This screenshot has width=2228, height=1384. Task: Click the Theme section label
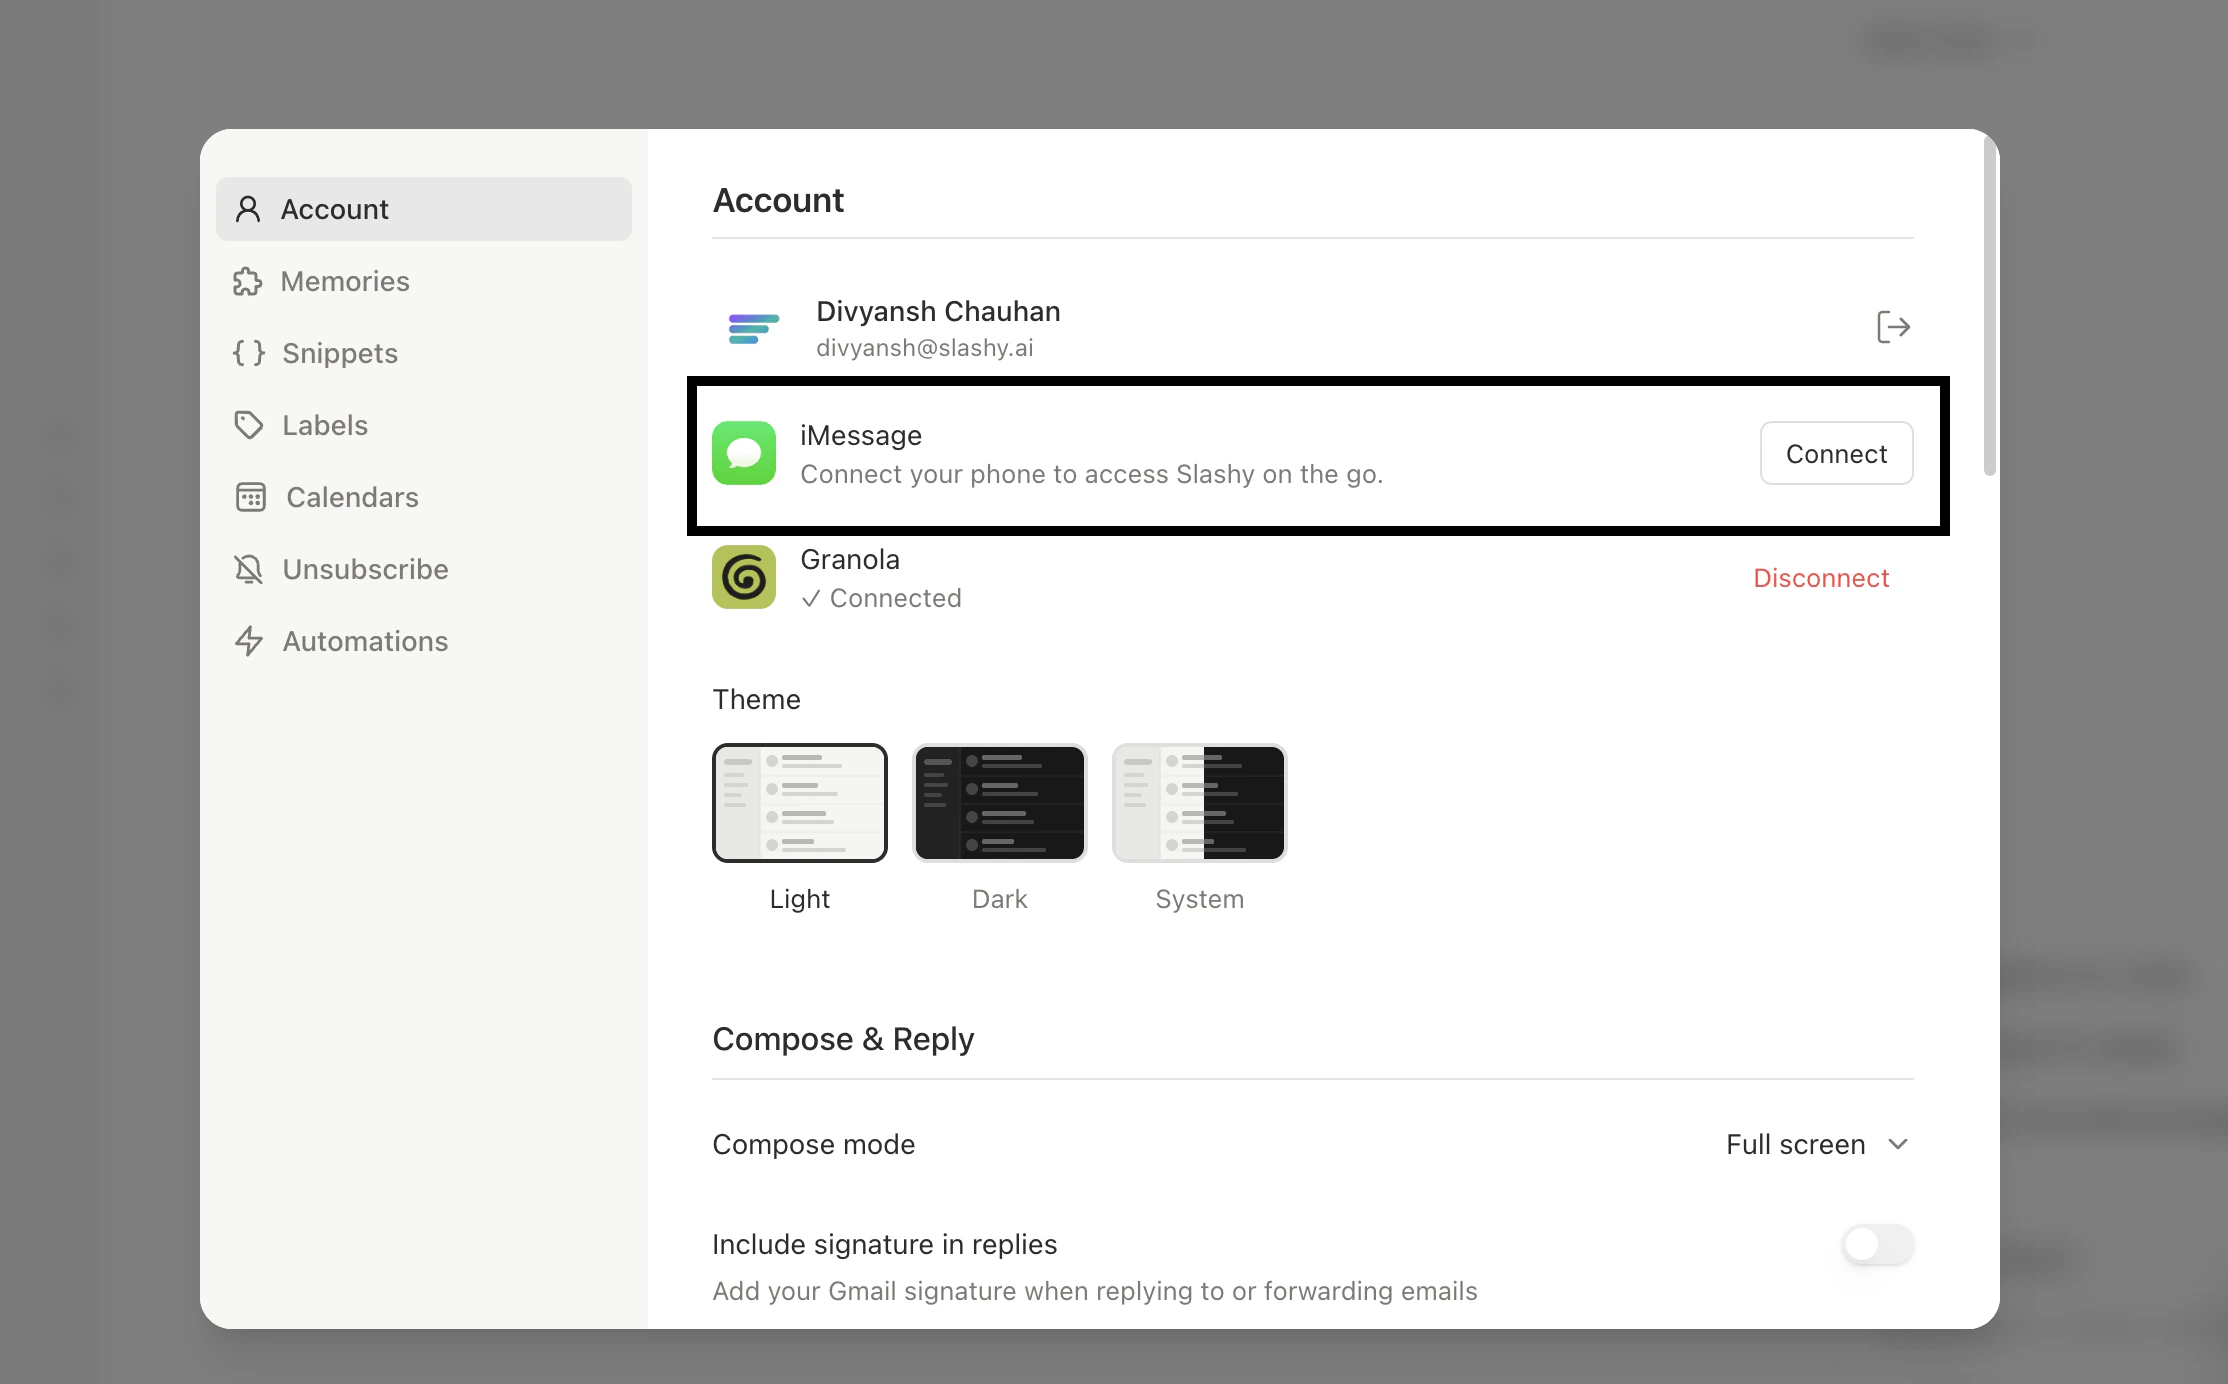756,699
